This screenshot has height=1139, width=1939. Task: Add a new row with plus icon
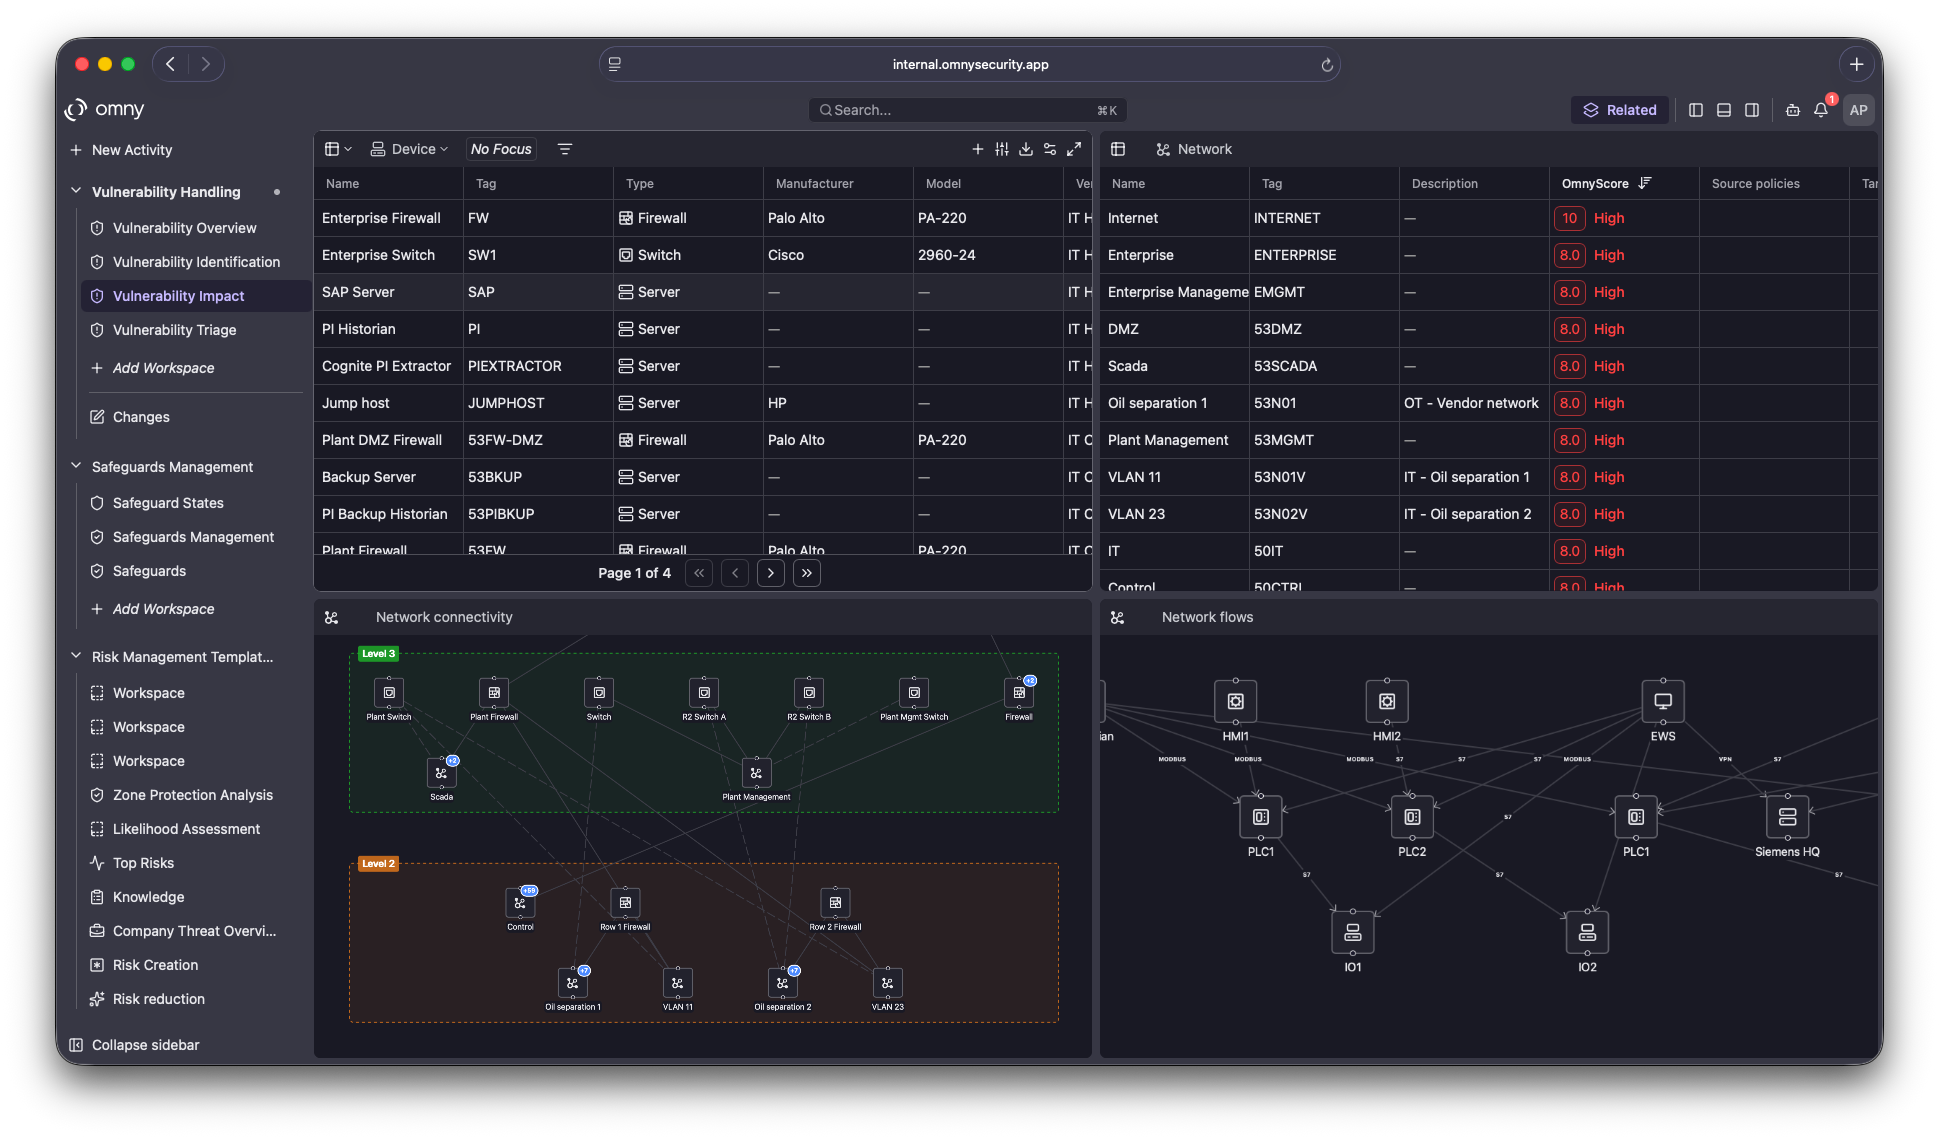point(978,149)
